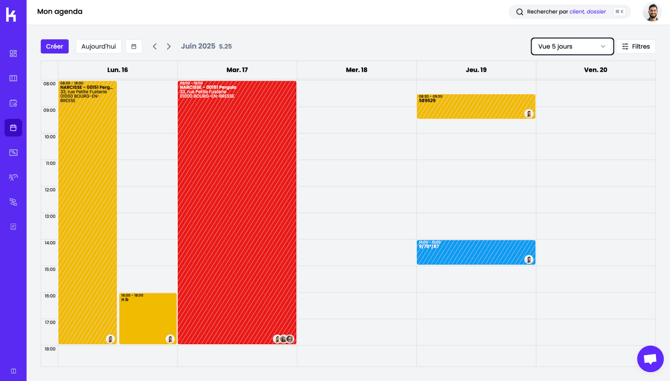Image resolution: width=670 pixels, height=381 pixels.
Task: Open the chat support bubble
Action: click(x=650, y=359)
